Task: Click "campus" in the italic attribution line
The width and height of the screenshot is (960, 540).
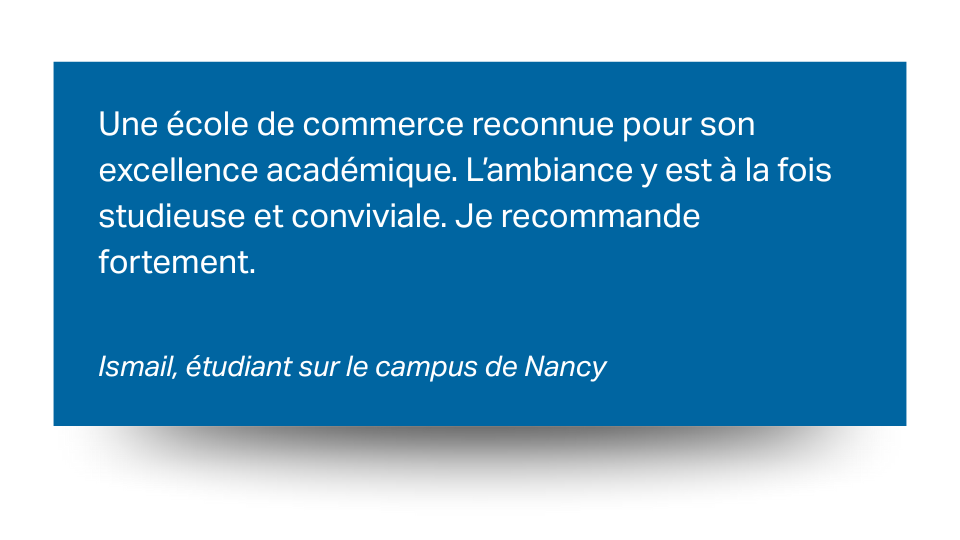Action: click(426, 368)
